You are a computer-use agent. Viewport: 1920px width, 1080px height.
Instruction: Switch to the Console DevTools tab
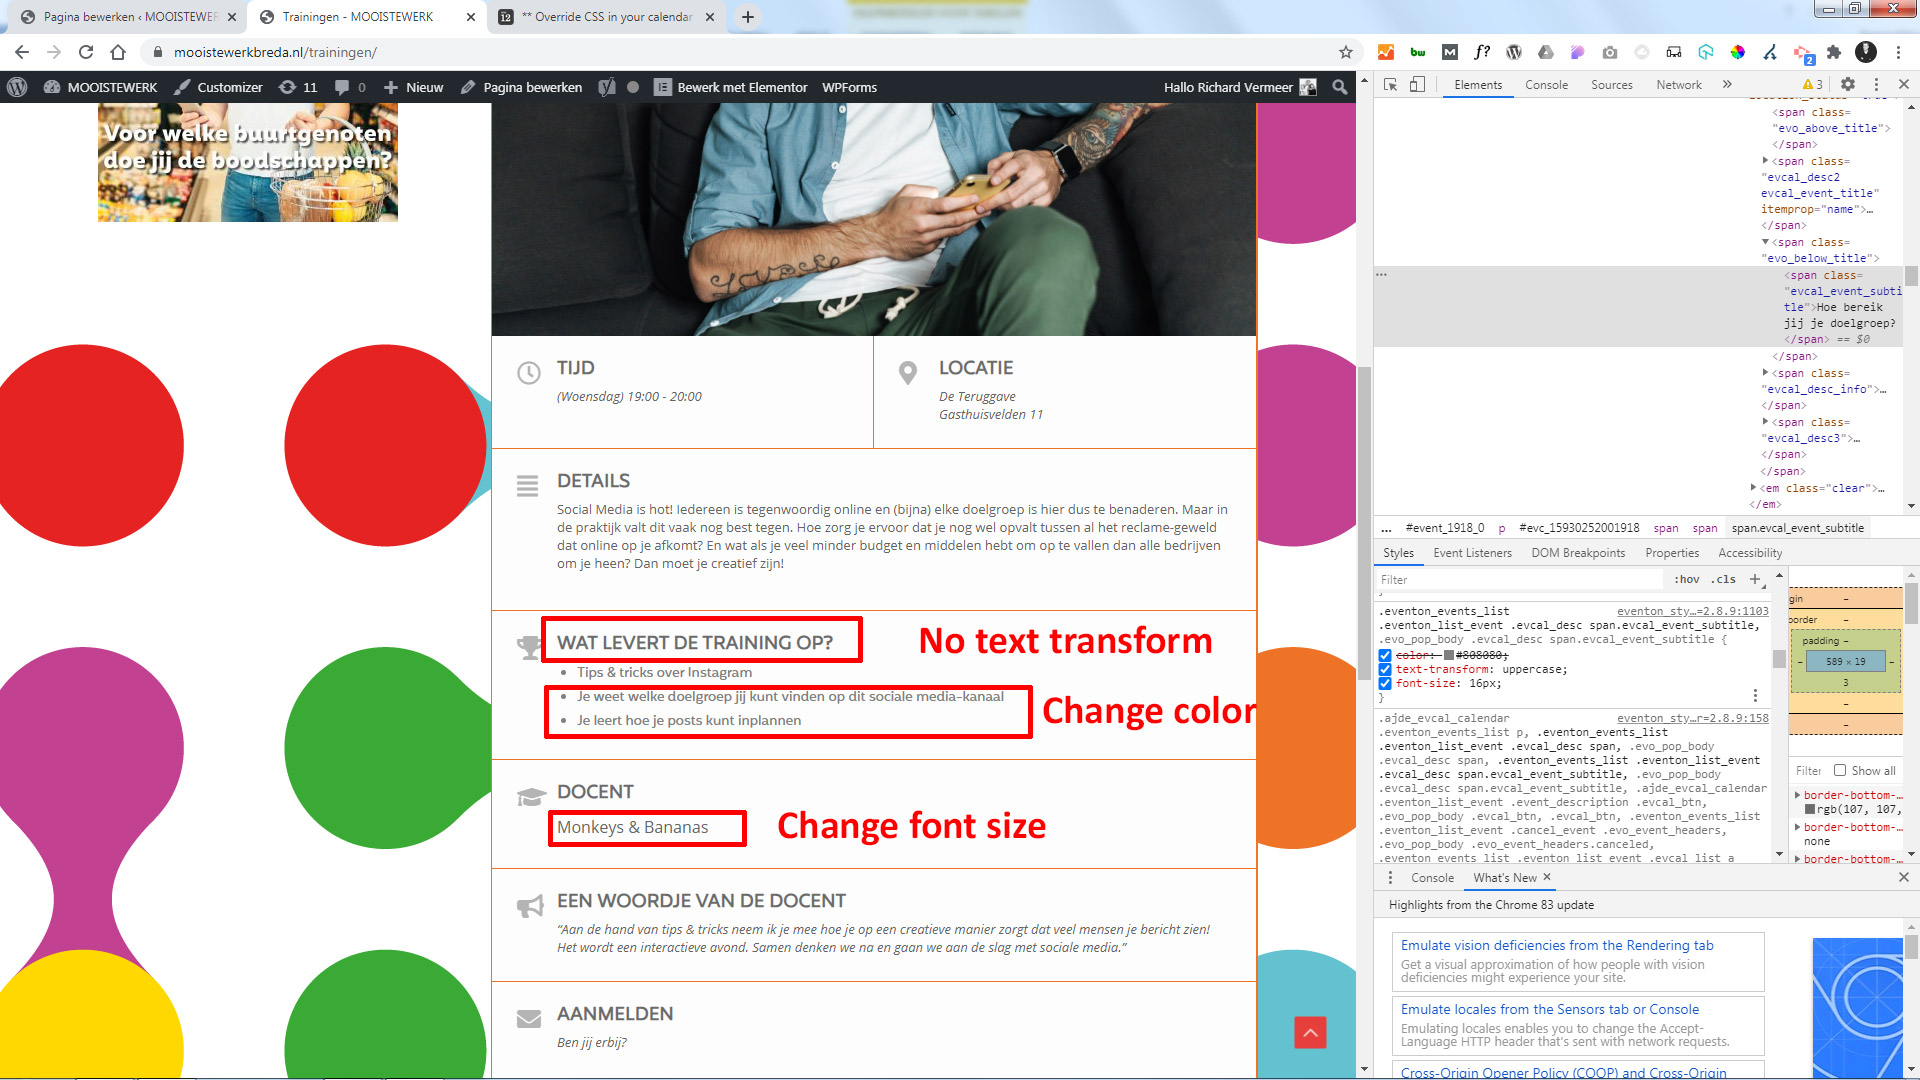(1546, 85)
